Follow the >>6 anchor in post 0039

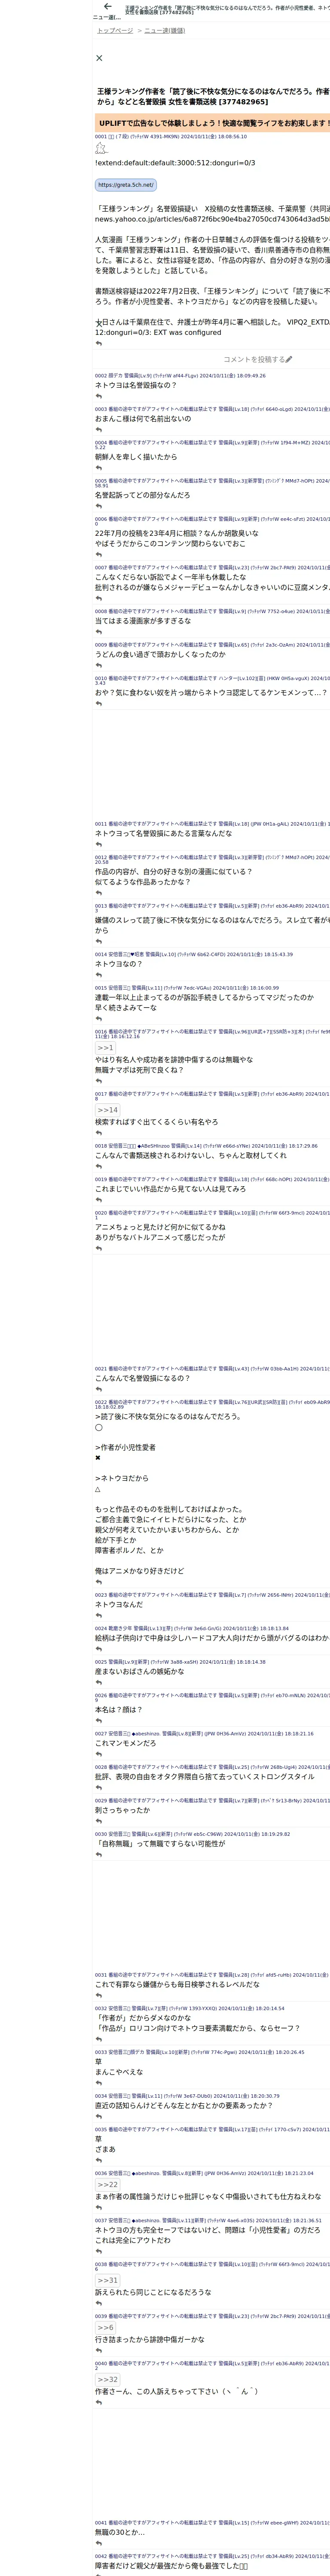click(105, 2328)
